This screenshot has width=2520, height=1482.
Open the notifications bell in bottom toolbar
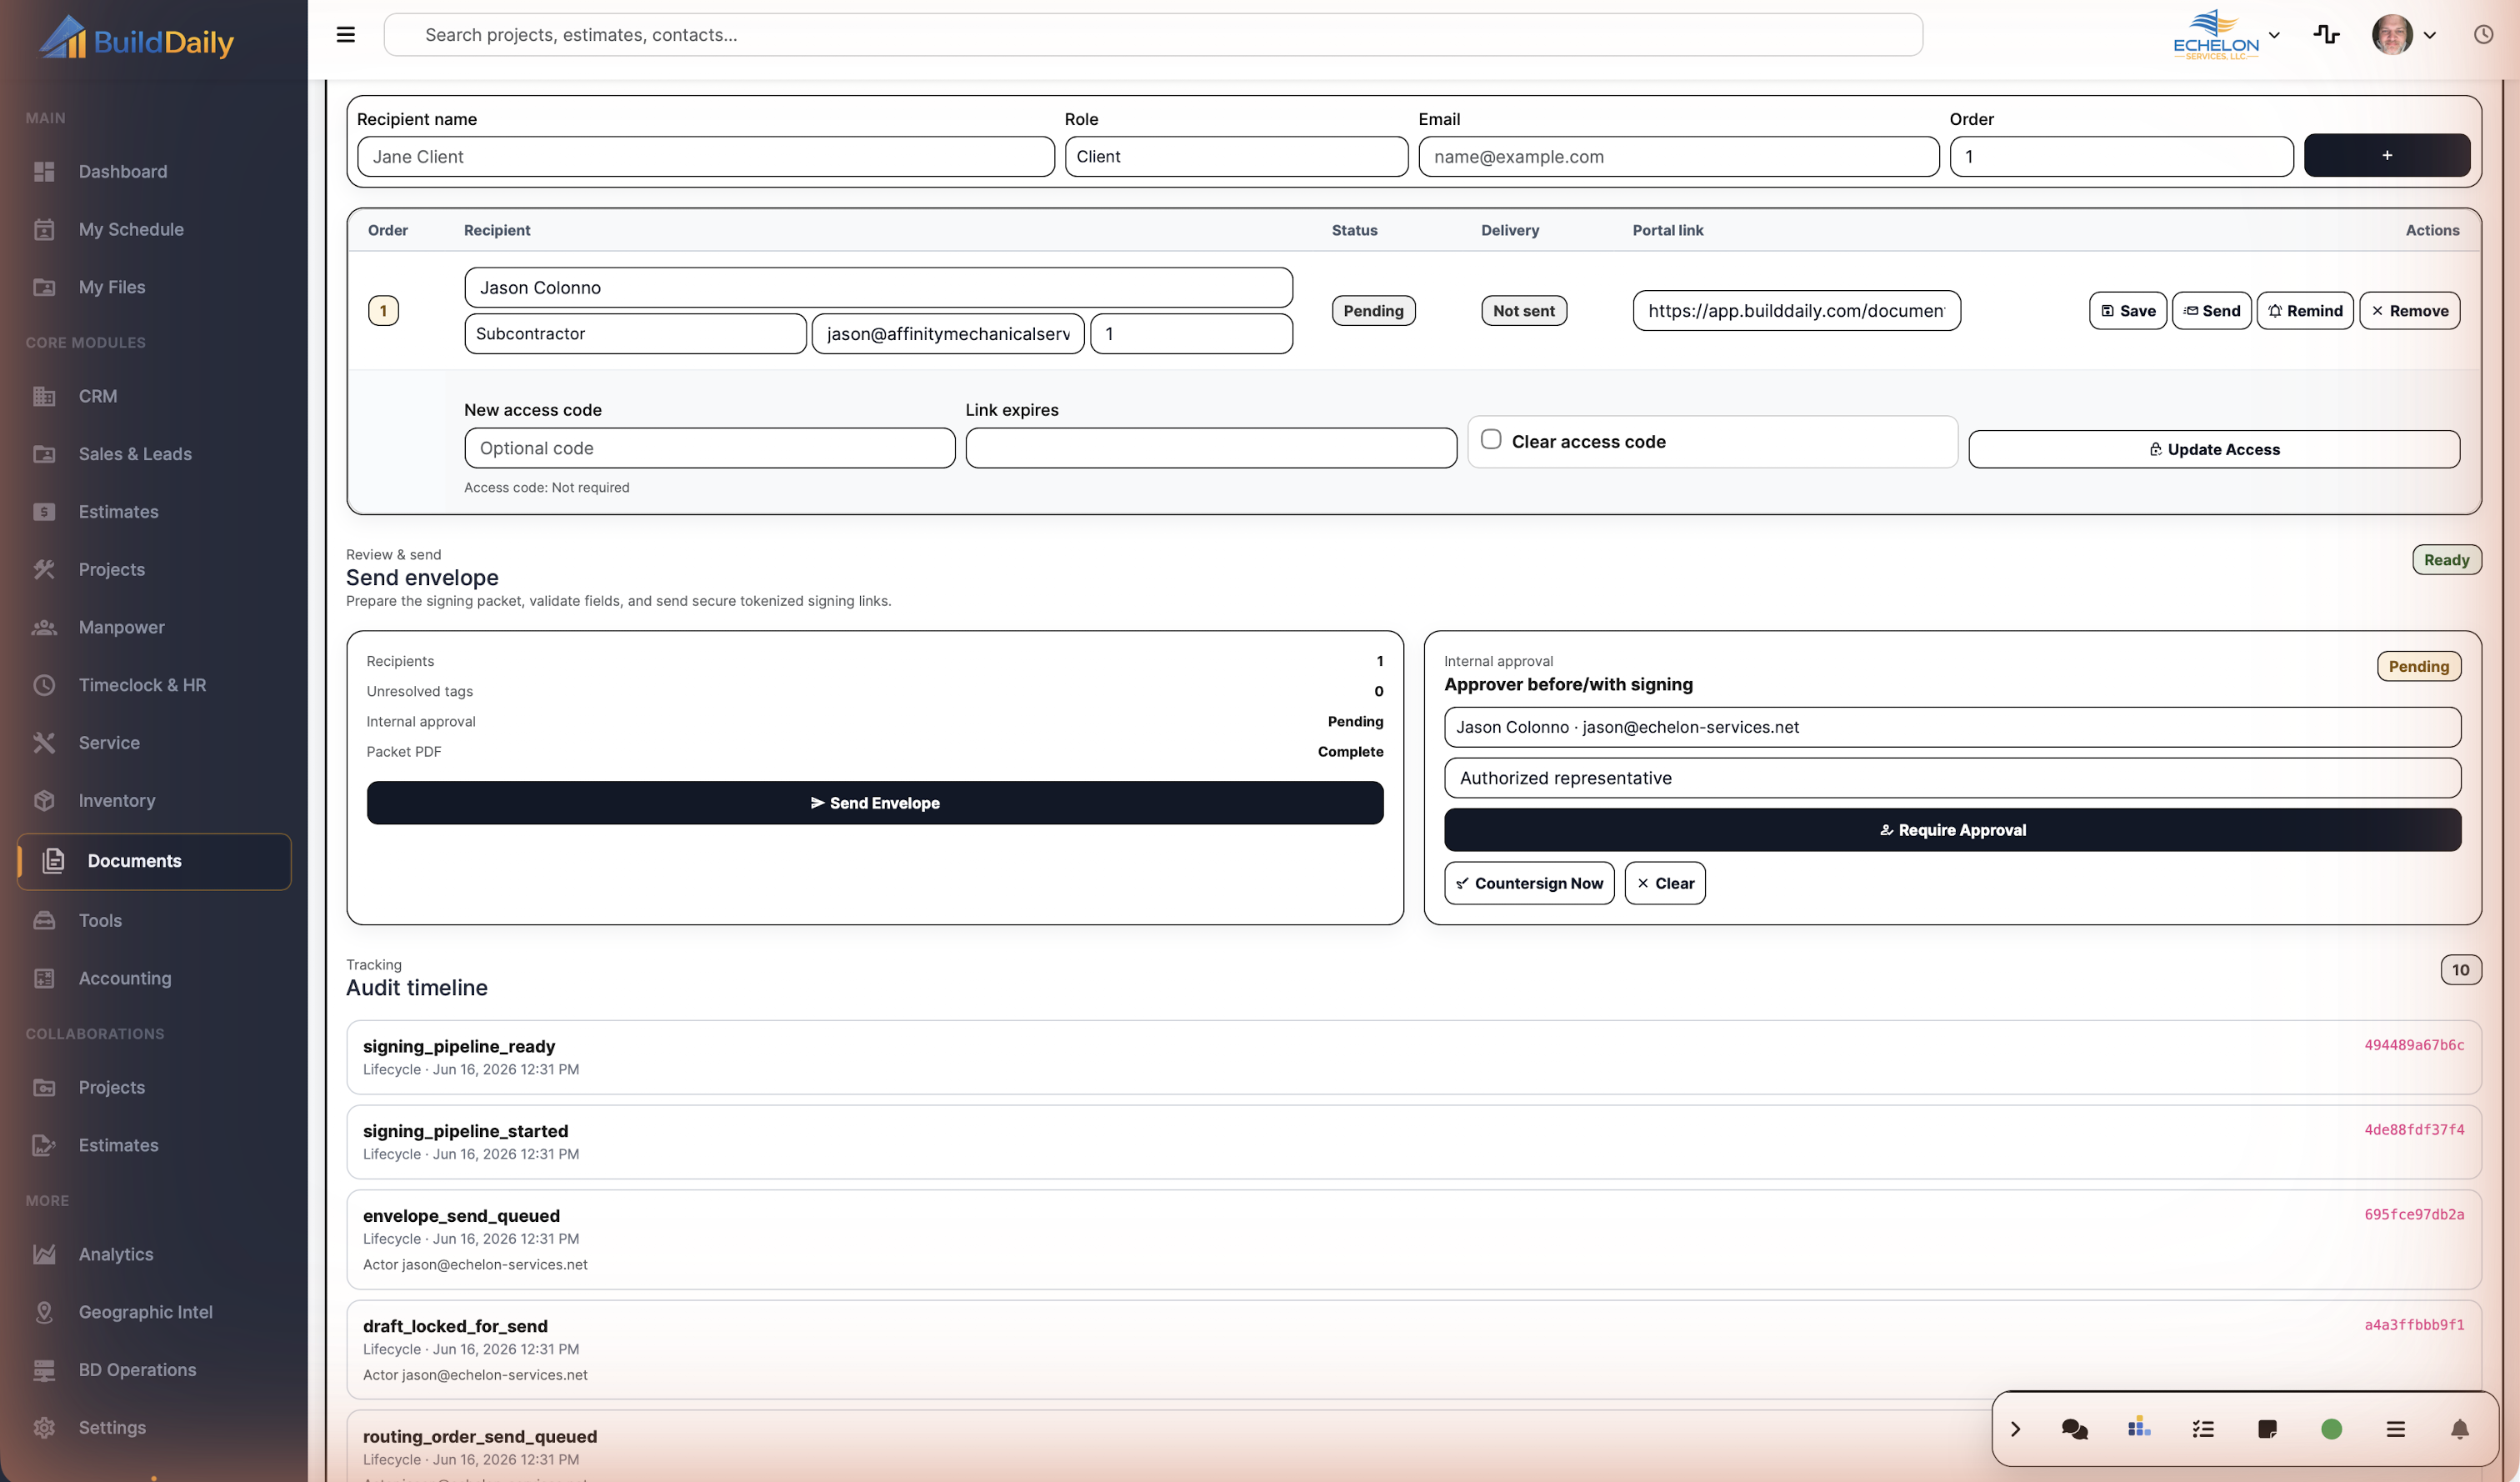[x=2460, y=1429]
